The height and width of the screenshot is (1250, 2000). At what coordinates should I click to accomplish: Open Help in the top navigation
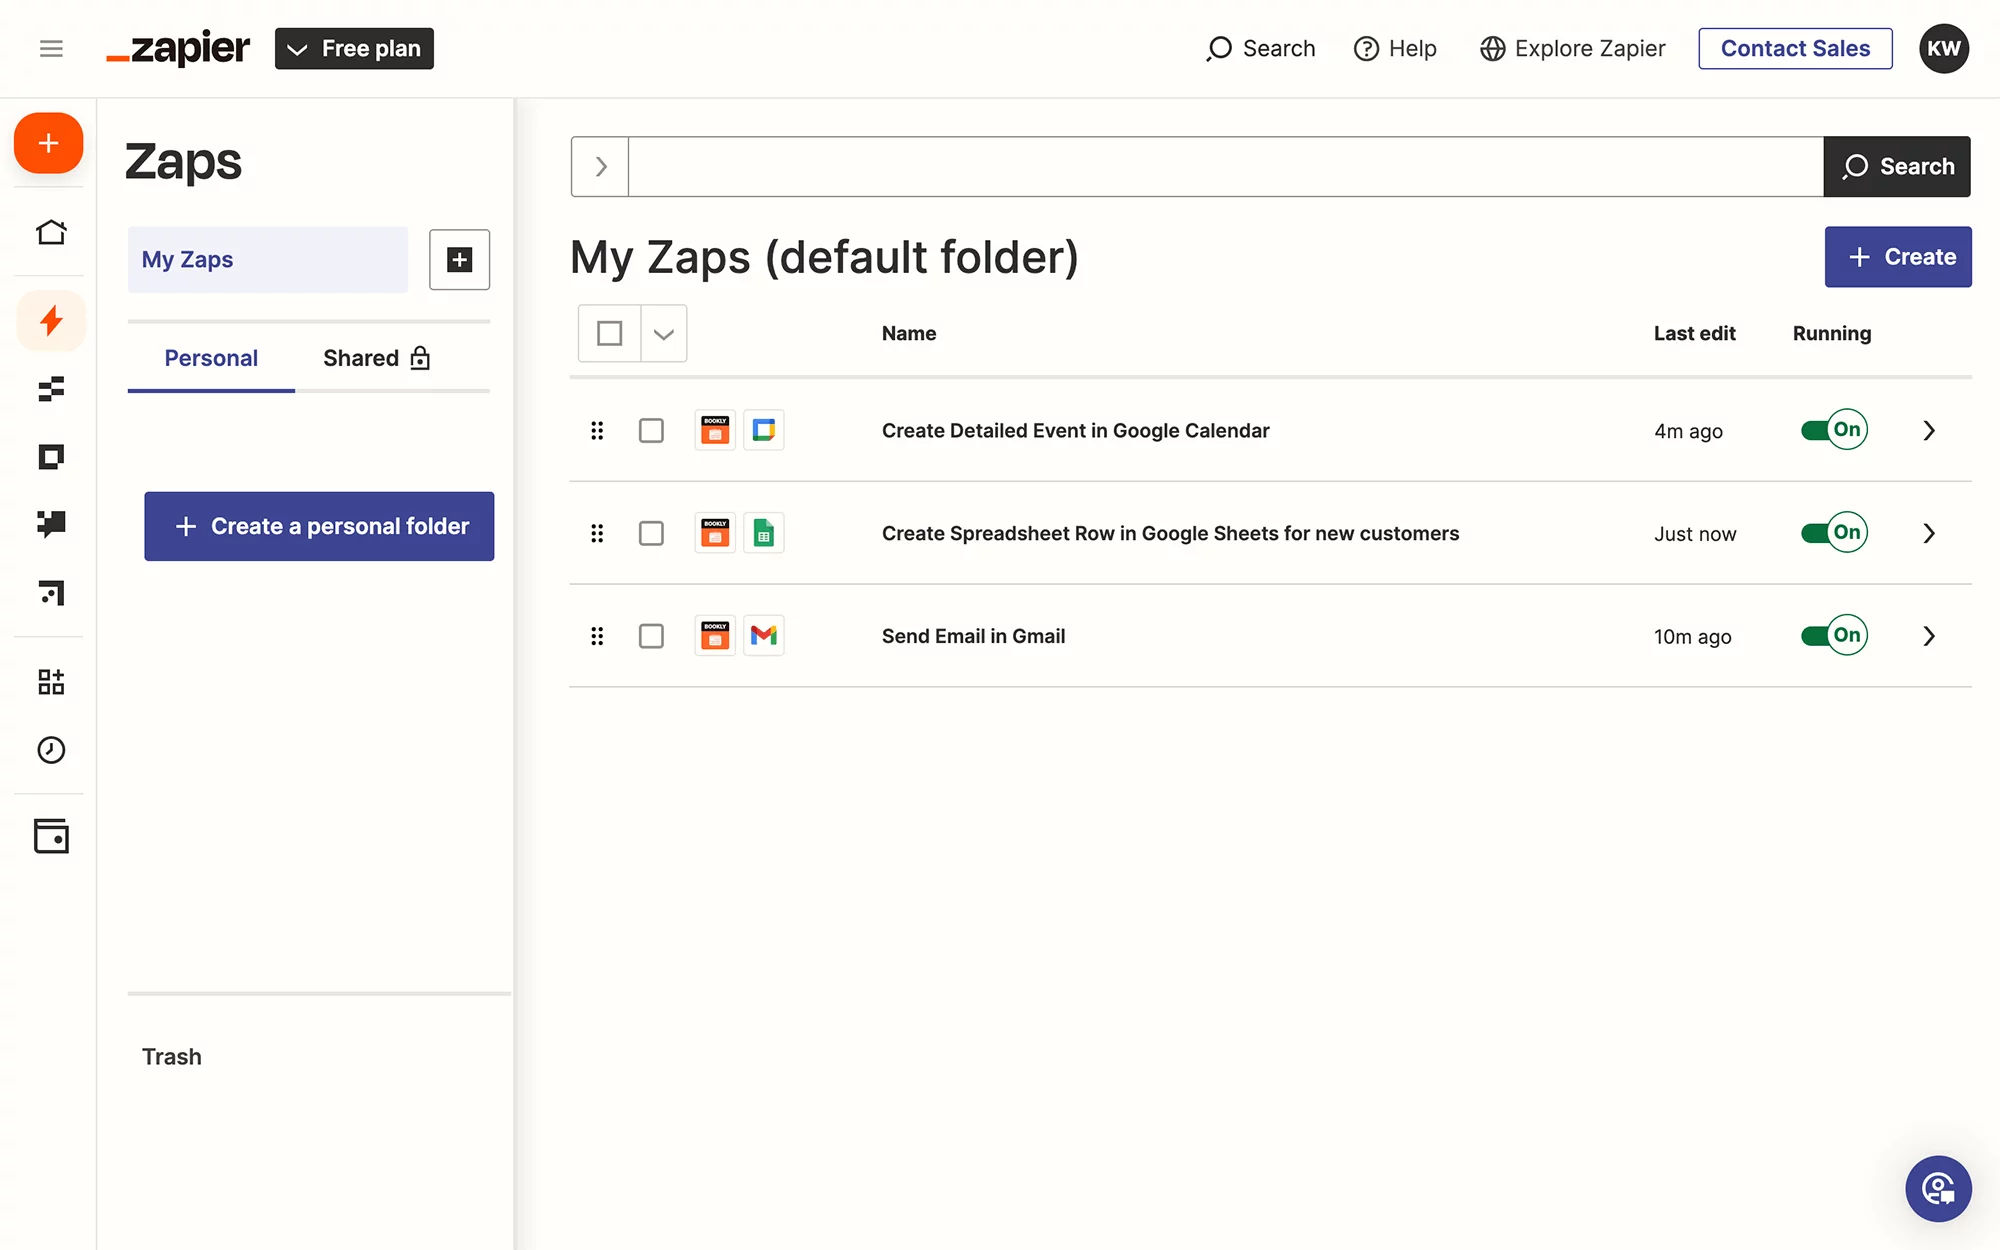[x=1395, y=48]
